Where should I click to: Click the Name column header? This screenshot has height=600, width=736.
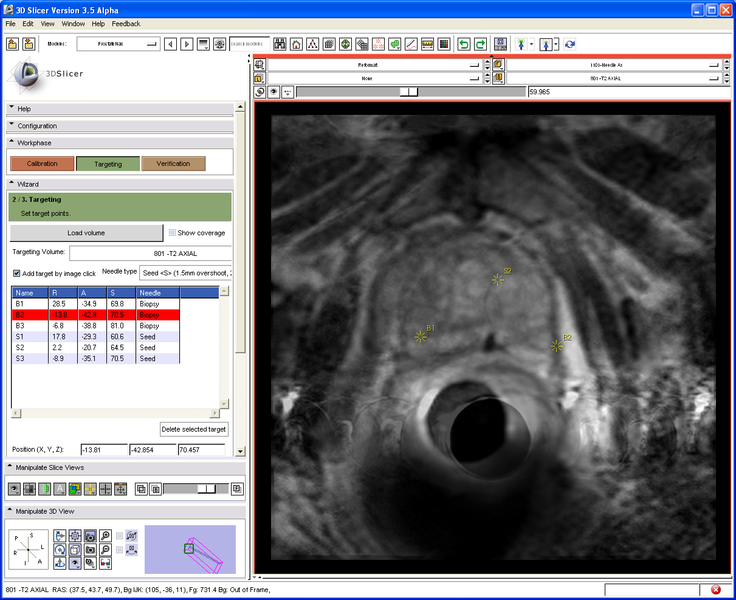click(x=30, y=293)
